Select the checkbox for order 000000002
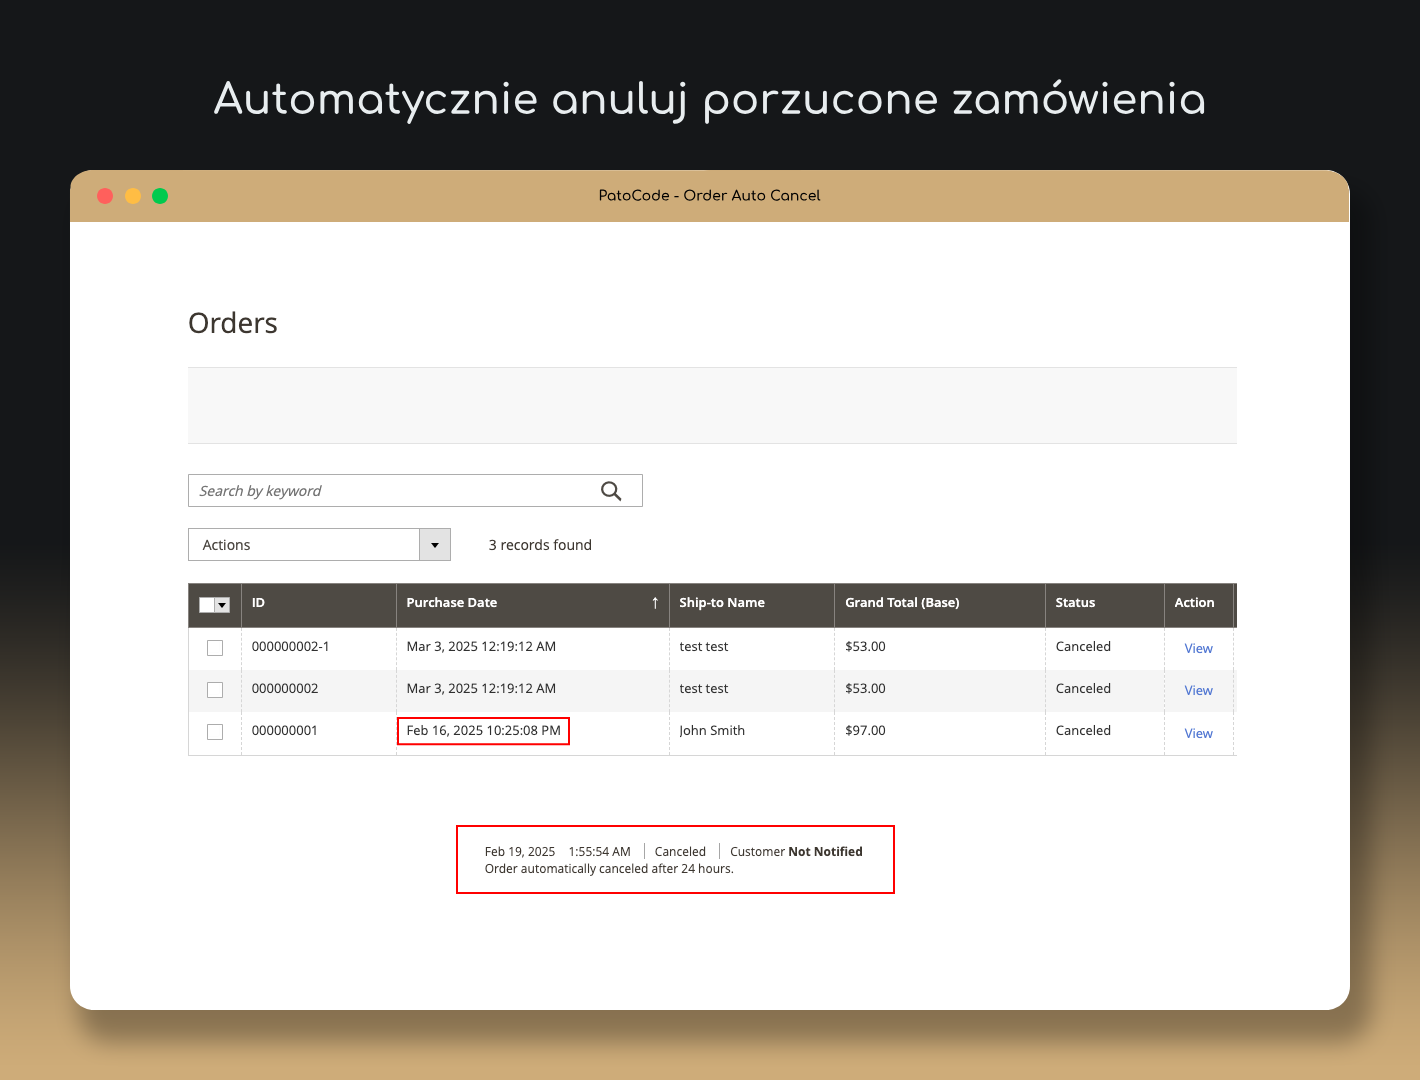This screenshot has width=1420, height=1080. [215, 690]
